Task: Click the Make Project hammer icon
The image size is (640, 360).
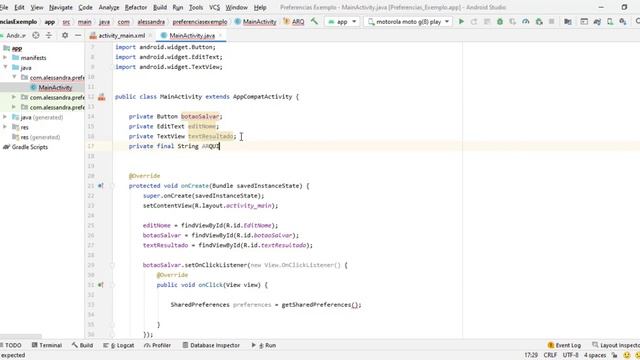Action: 314,22
